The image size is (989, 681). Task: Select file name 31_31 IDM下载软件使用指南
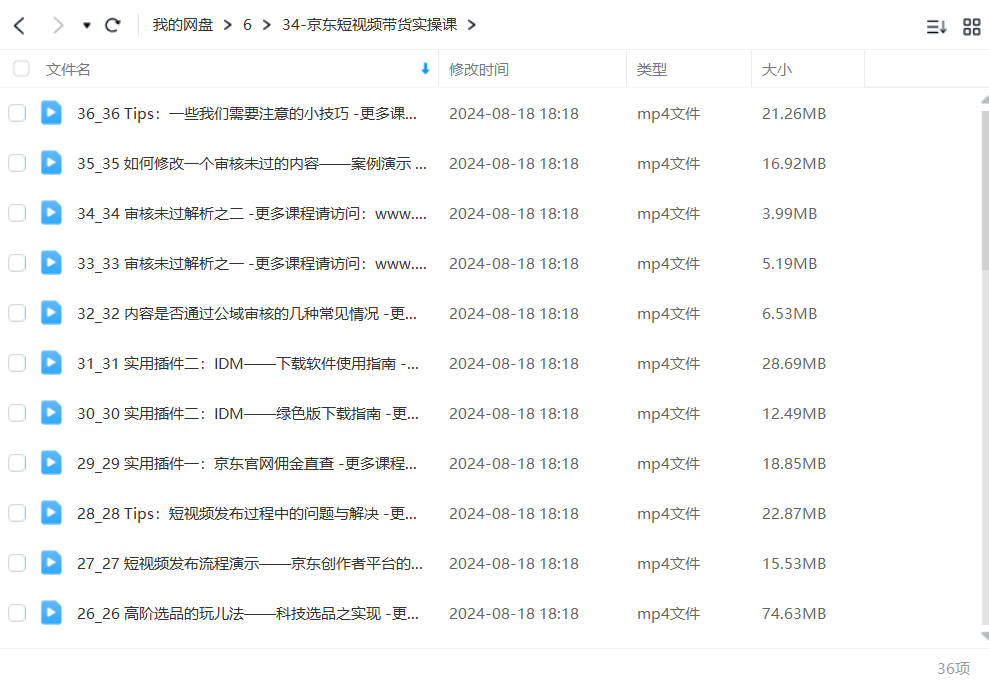(x=248, y=363)
